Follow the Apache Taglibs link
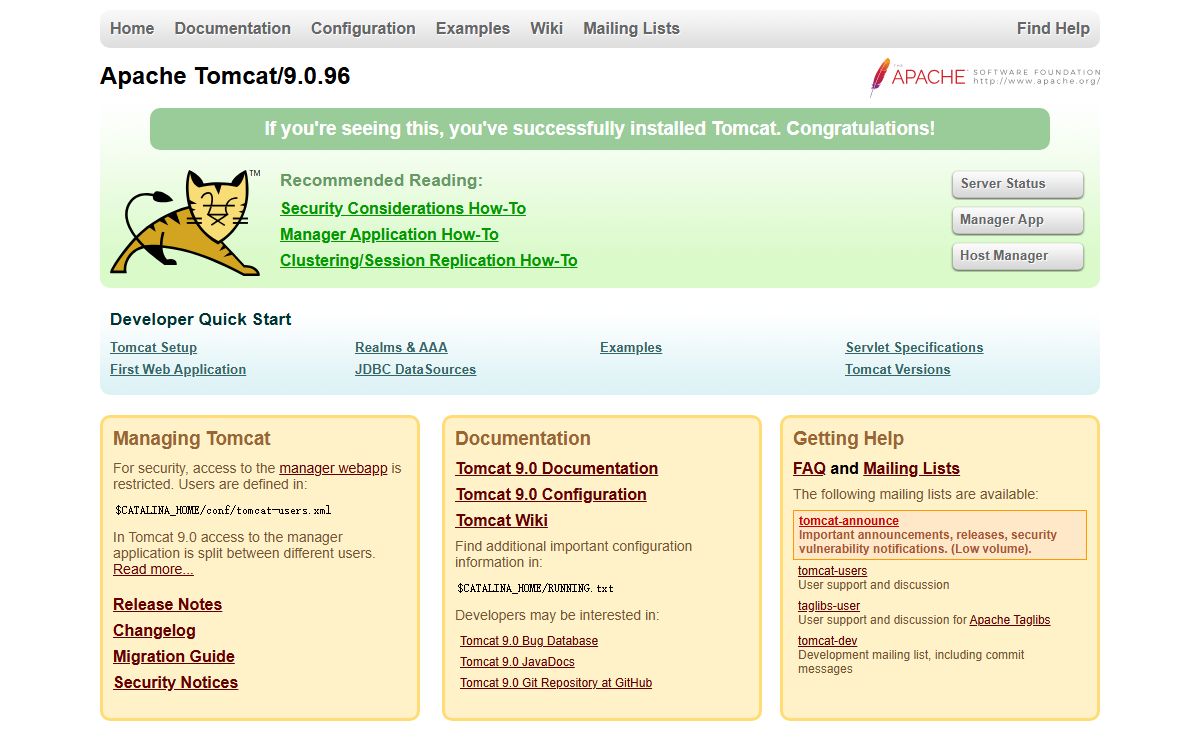This screenshot has height=740, width=1200. coord(1010,620)
